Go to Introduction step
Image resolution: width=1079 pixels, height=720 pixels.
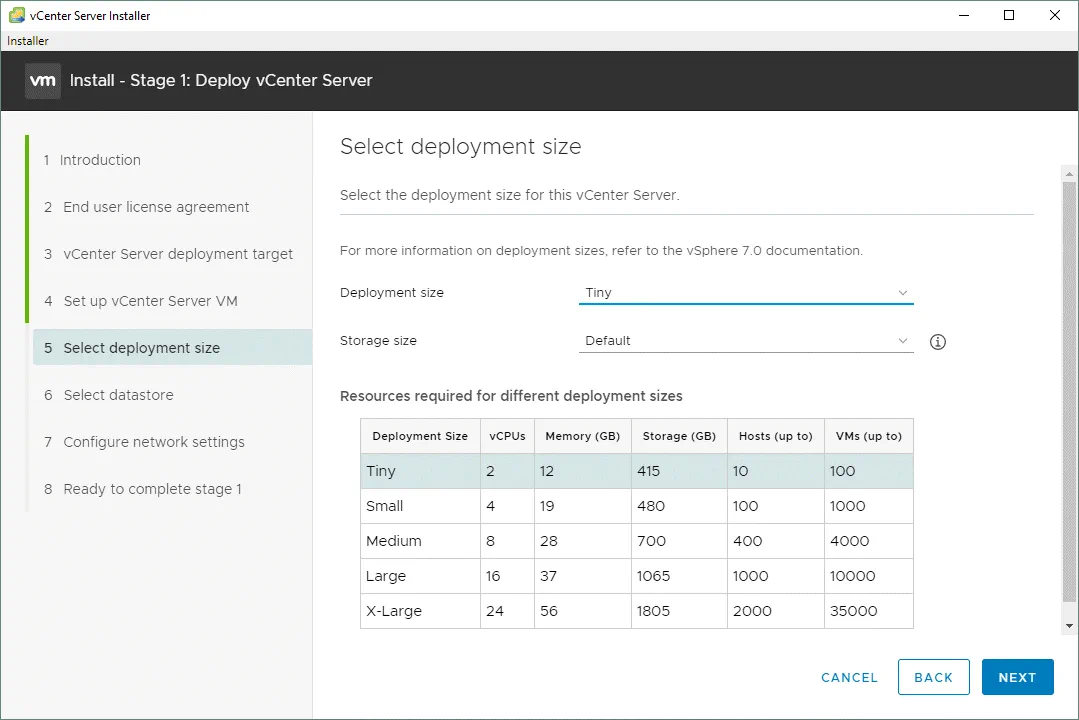point(100,160)
